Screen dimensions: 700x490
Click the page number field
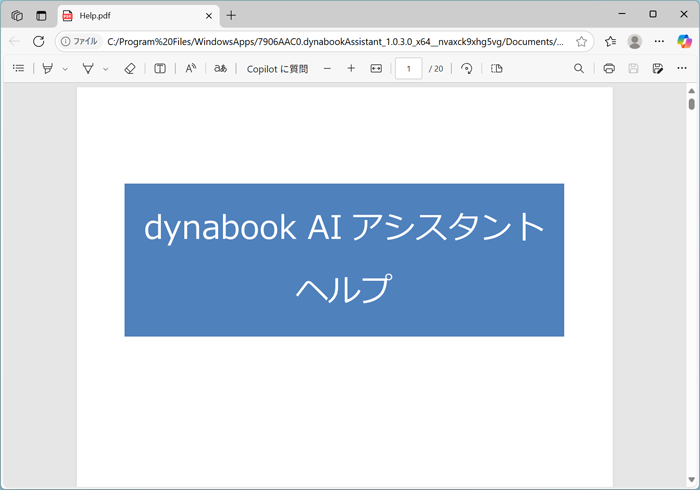point(408,69)
